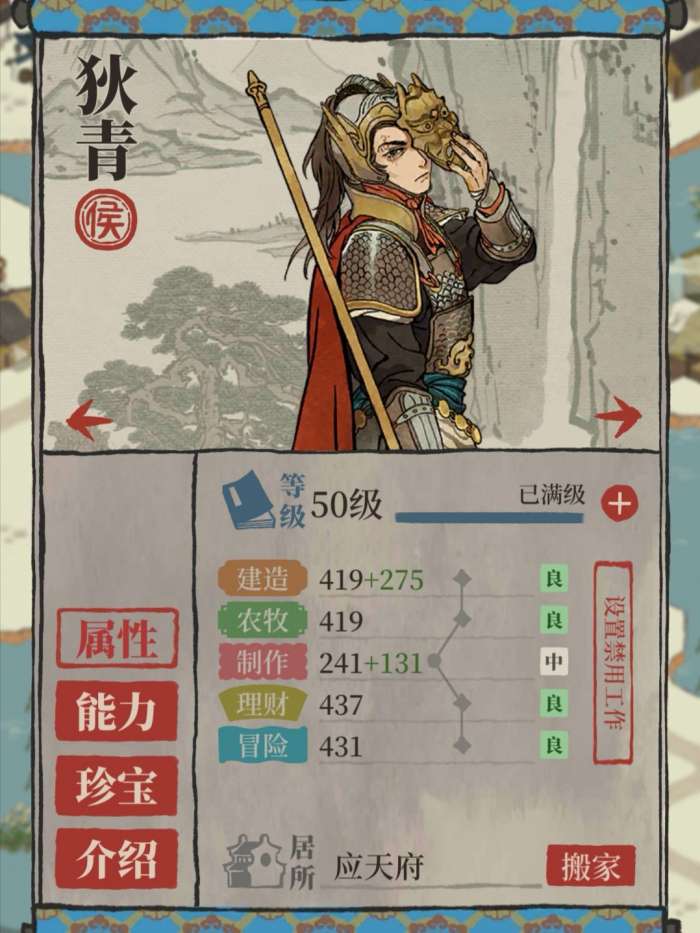The height and width of the screenshot is (933, 700).
Task: Click the 制作 pink attribute badge
Action: (262, 662)
